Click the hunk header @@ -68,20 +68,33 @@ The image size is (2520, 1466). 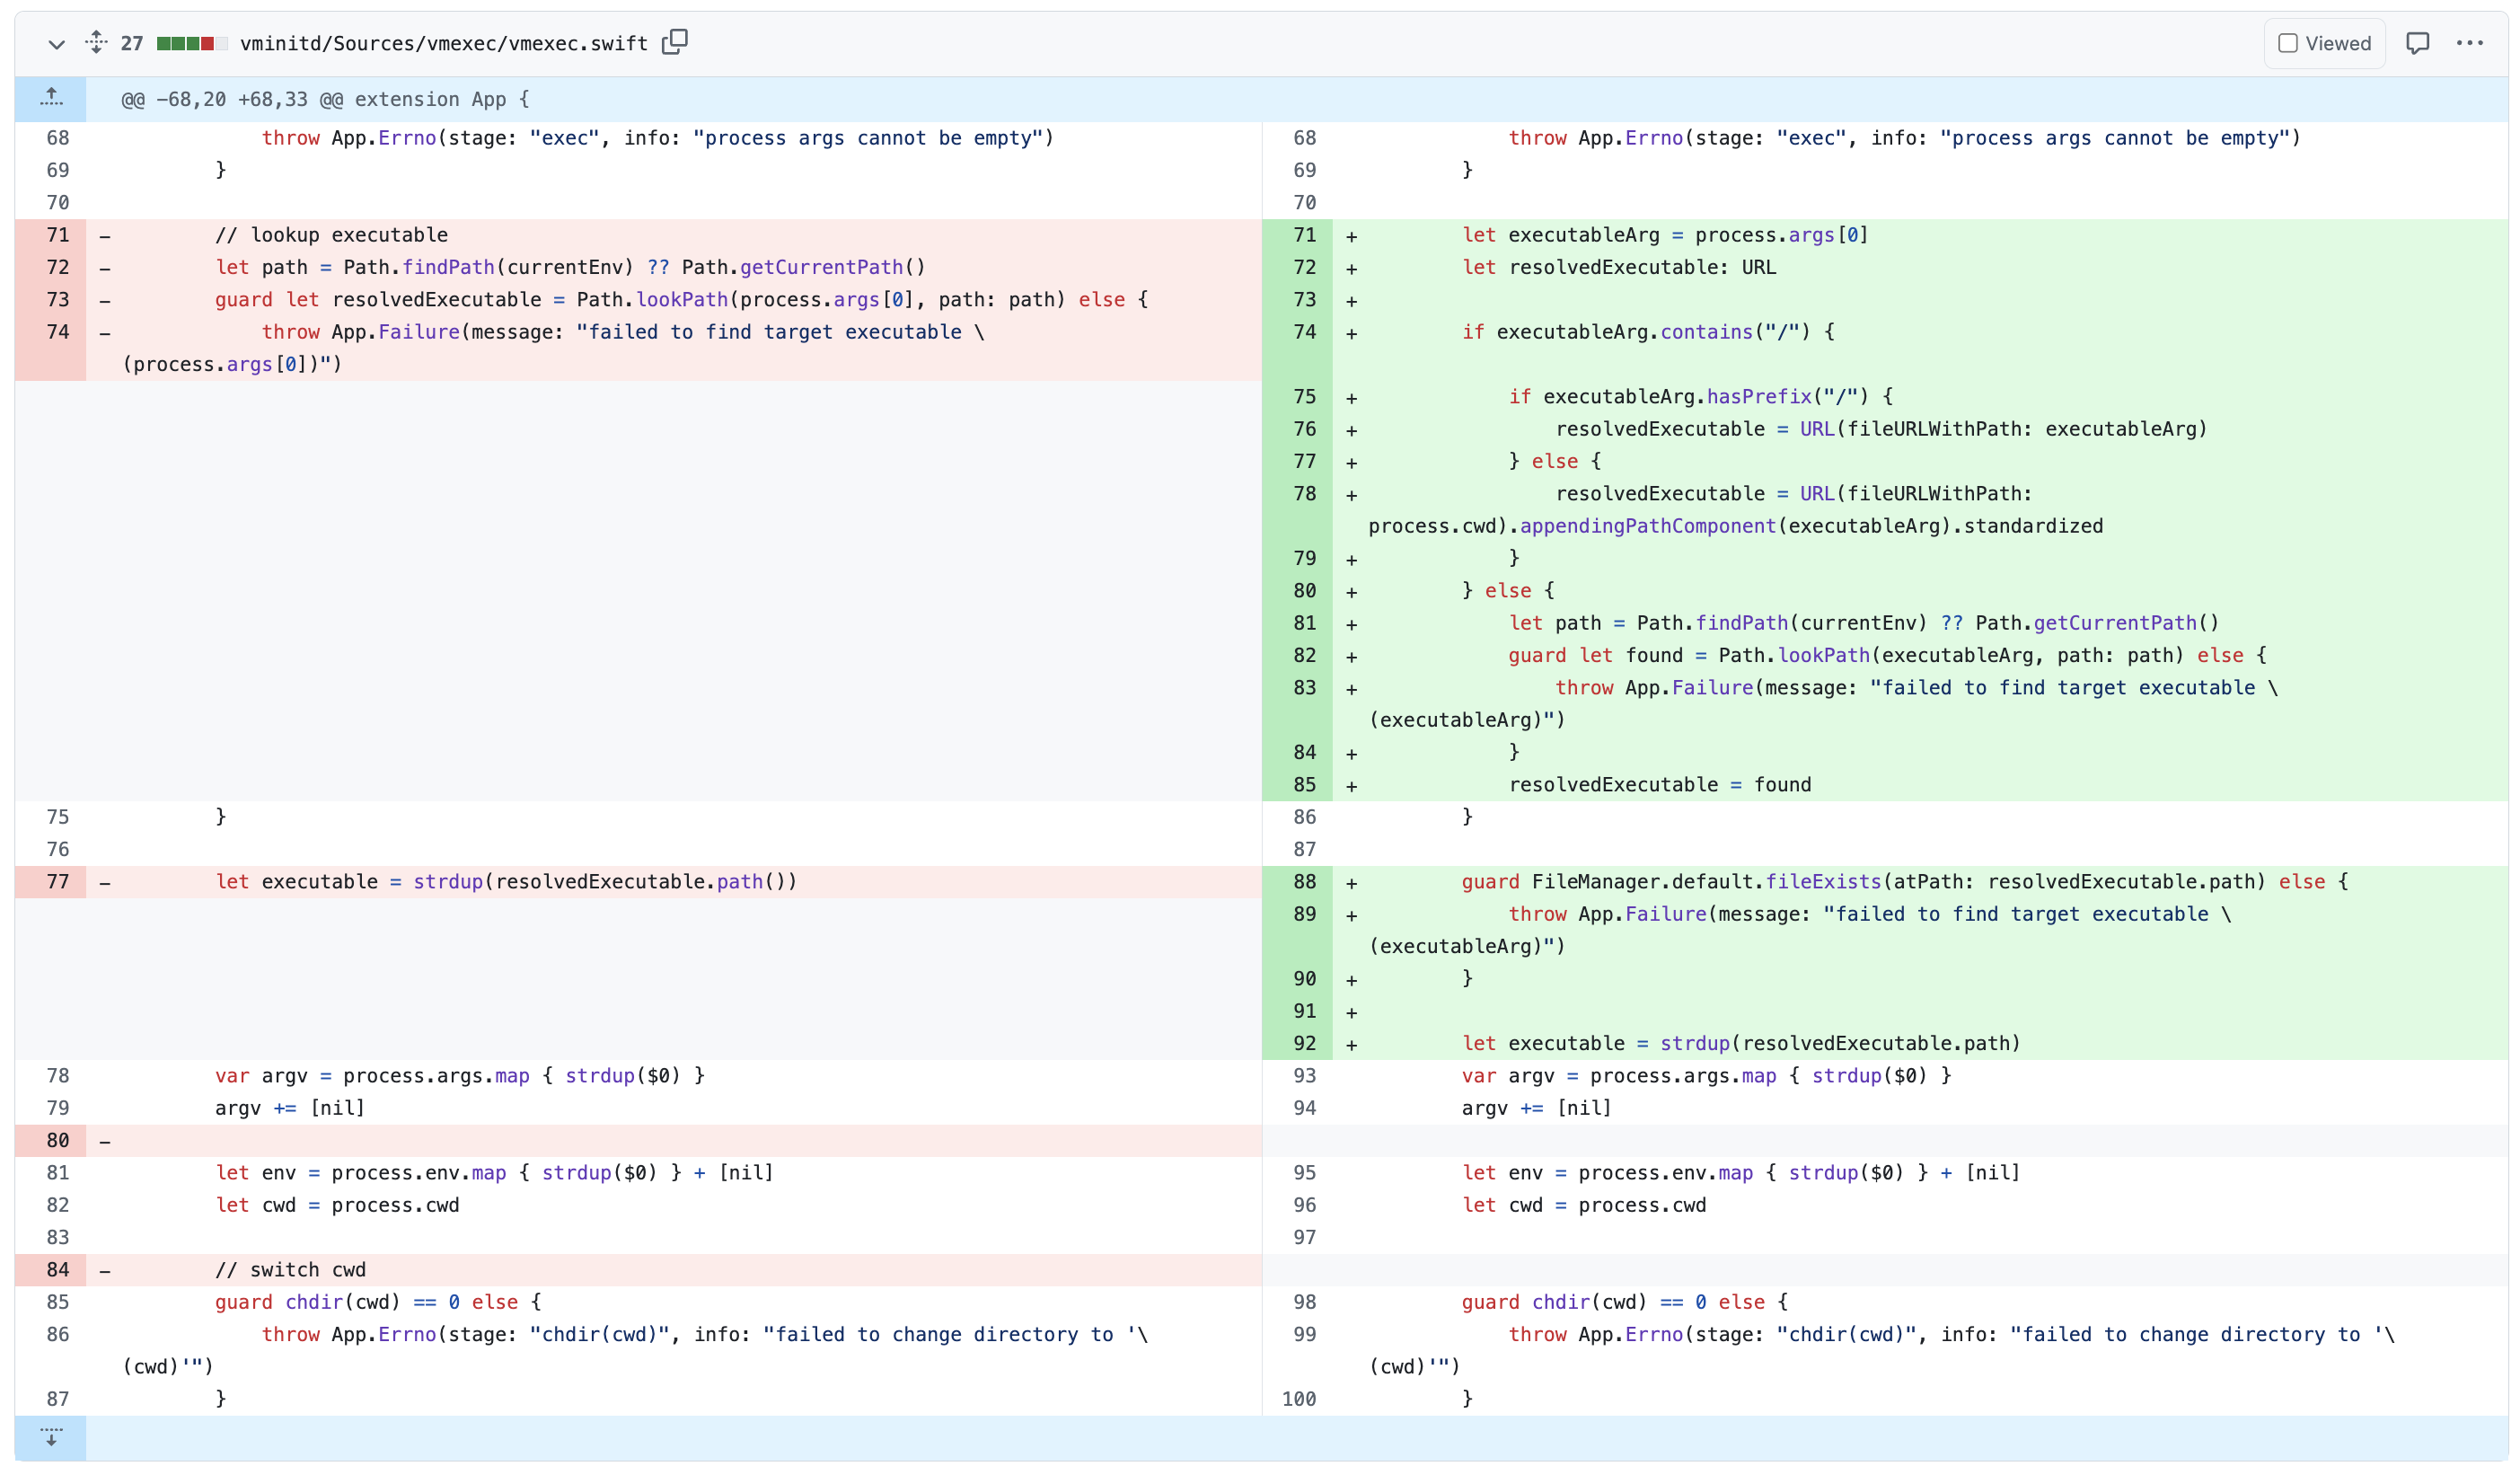(324, 99)
